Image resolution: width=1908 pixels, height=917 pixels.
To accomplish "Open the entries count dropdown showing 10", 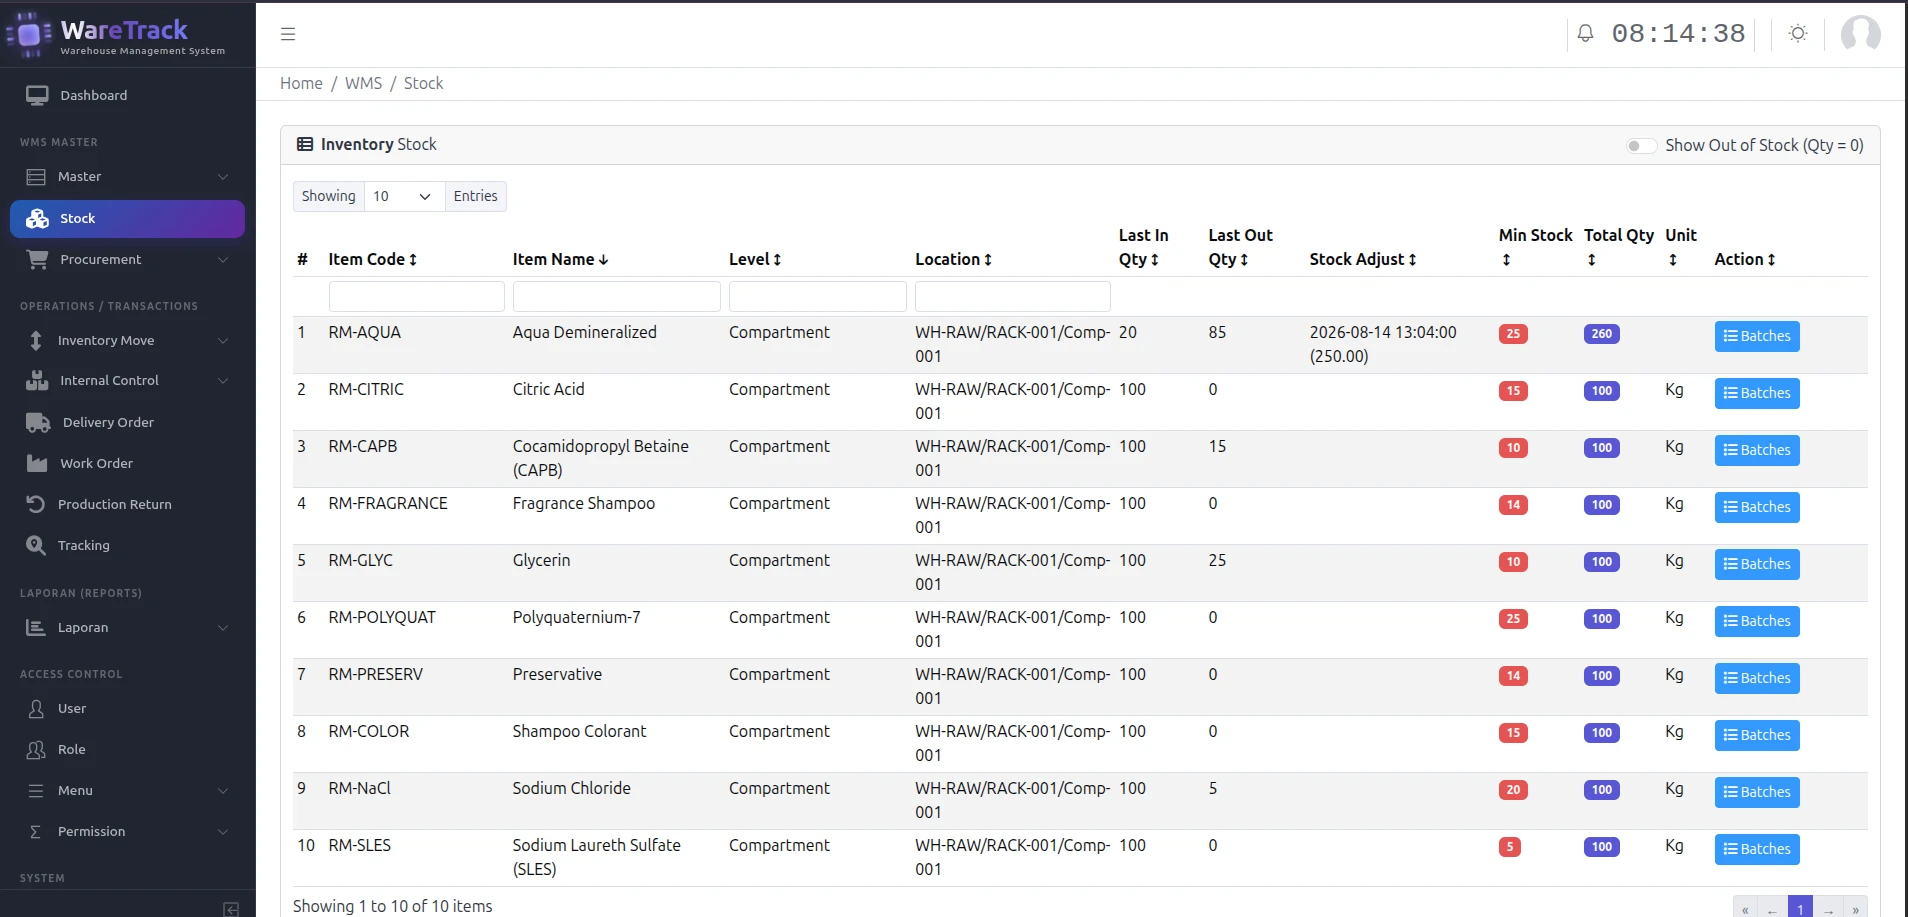I will [x=404, y=196].
